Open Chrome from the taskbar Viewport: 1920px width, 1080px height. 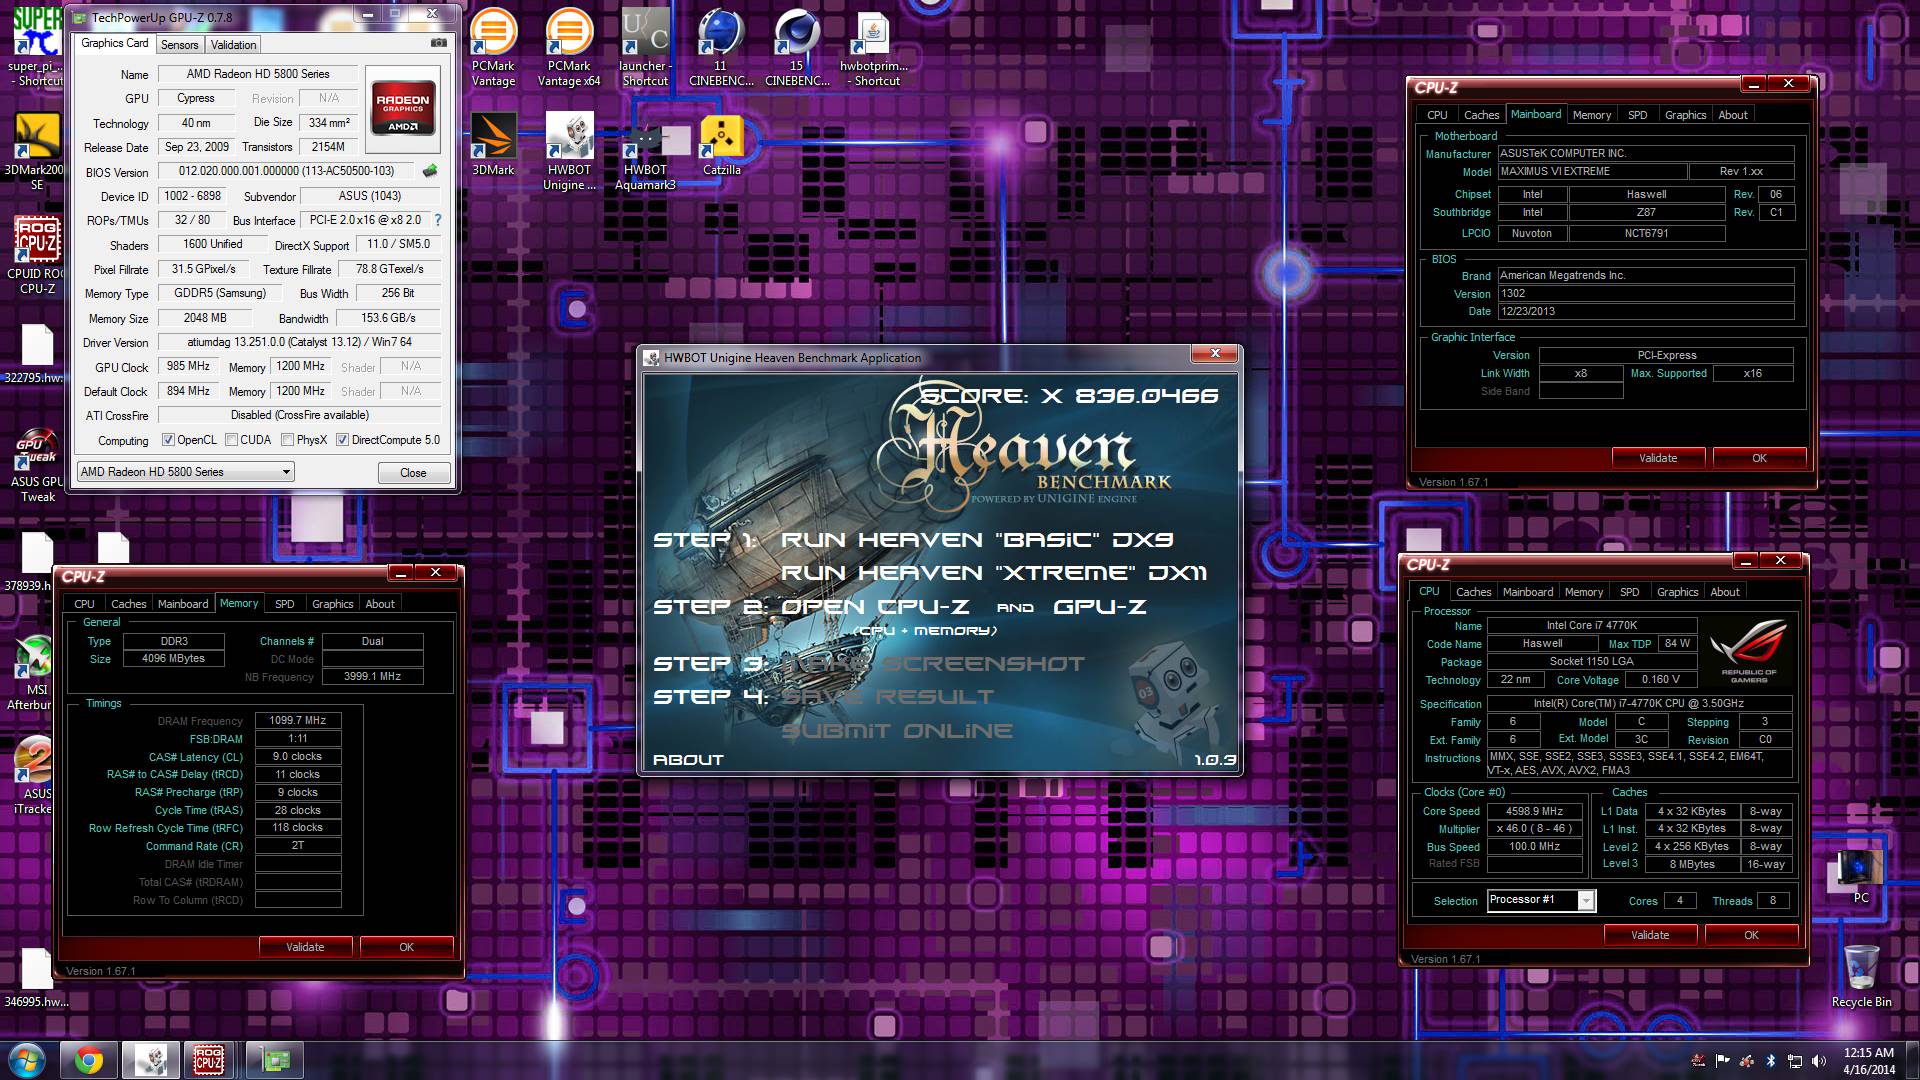(89, 1060)
